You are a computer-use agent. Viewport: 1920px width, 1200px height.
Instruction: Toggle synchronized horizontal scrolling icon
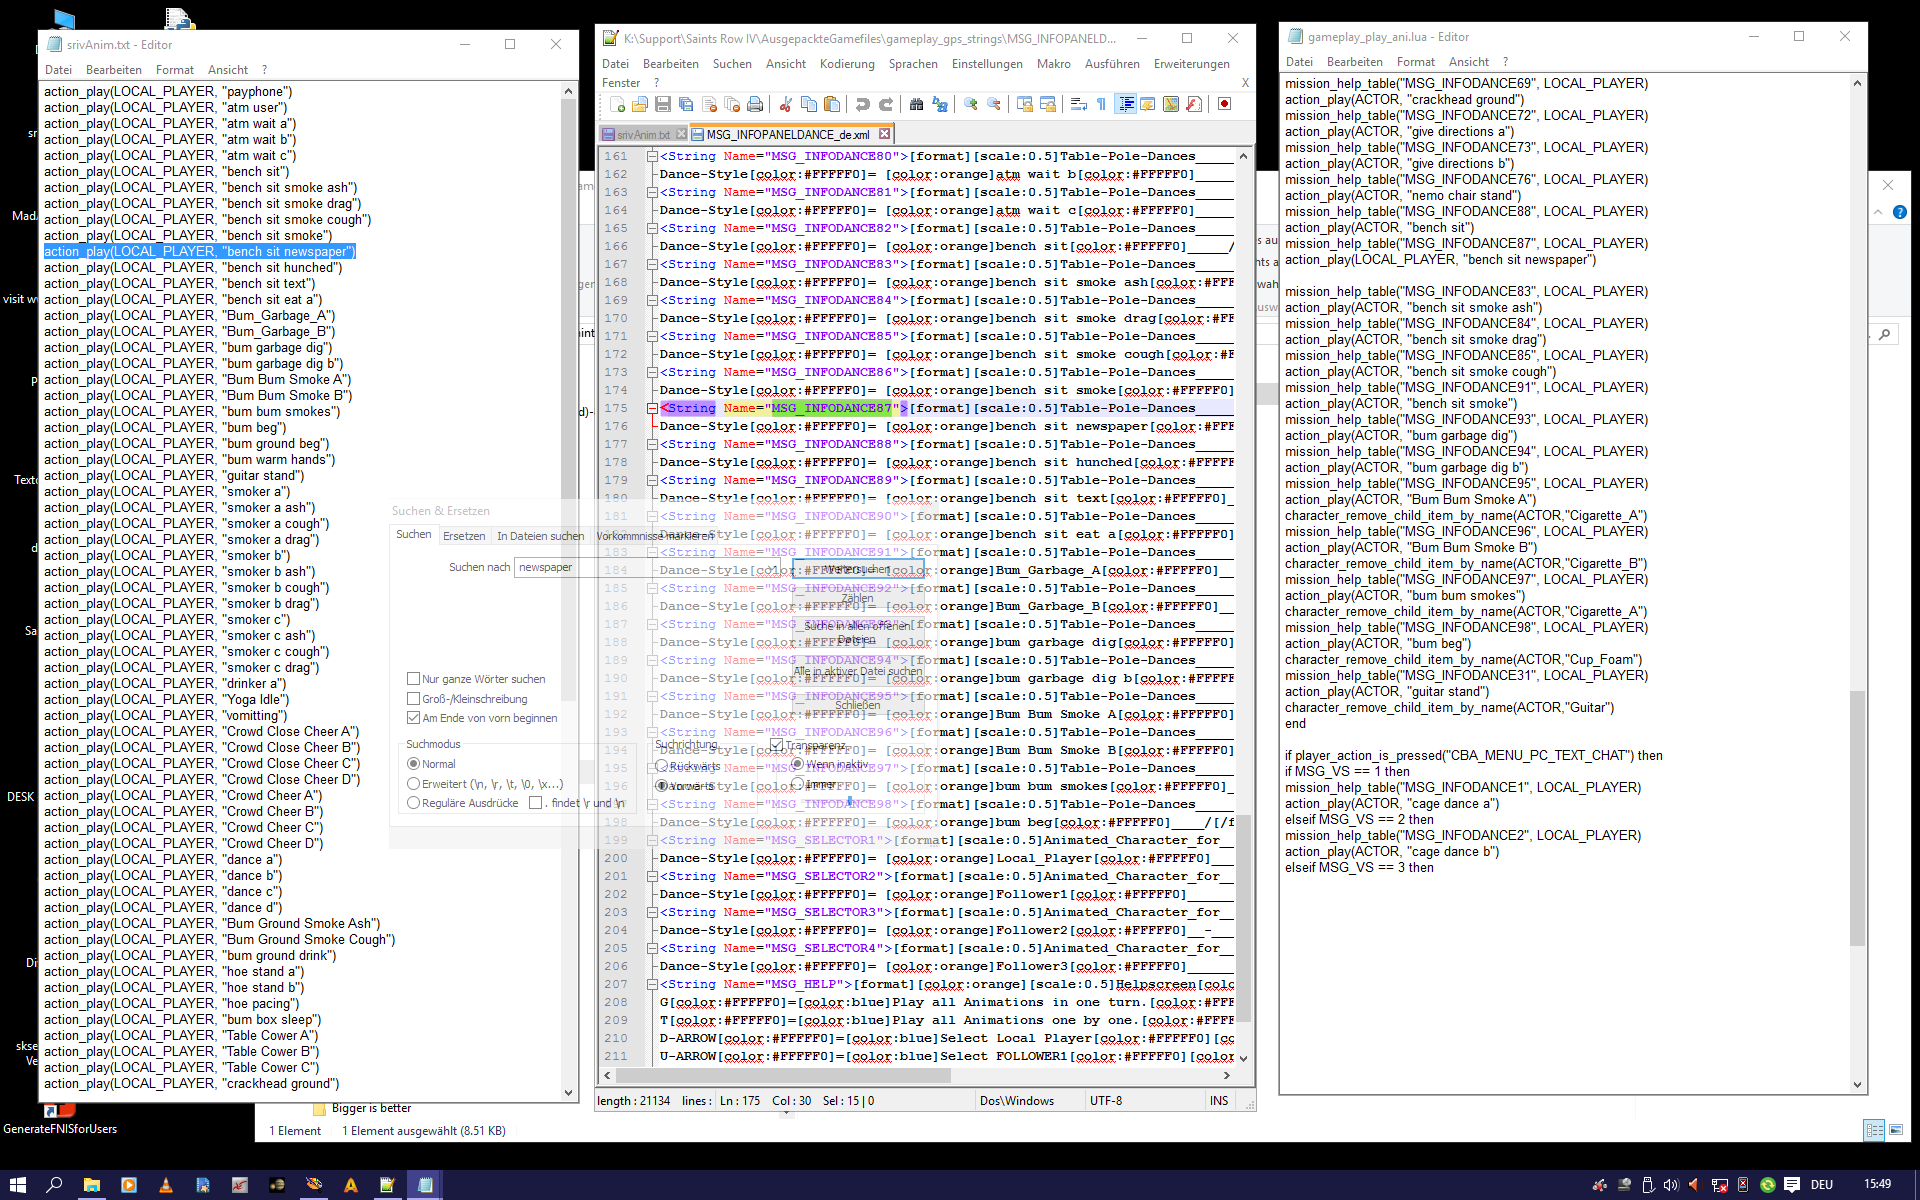1047,104
